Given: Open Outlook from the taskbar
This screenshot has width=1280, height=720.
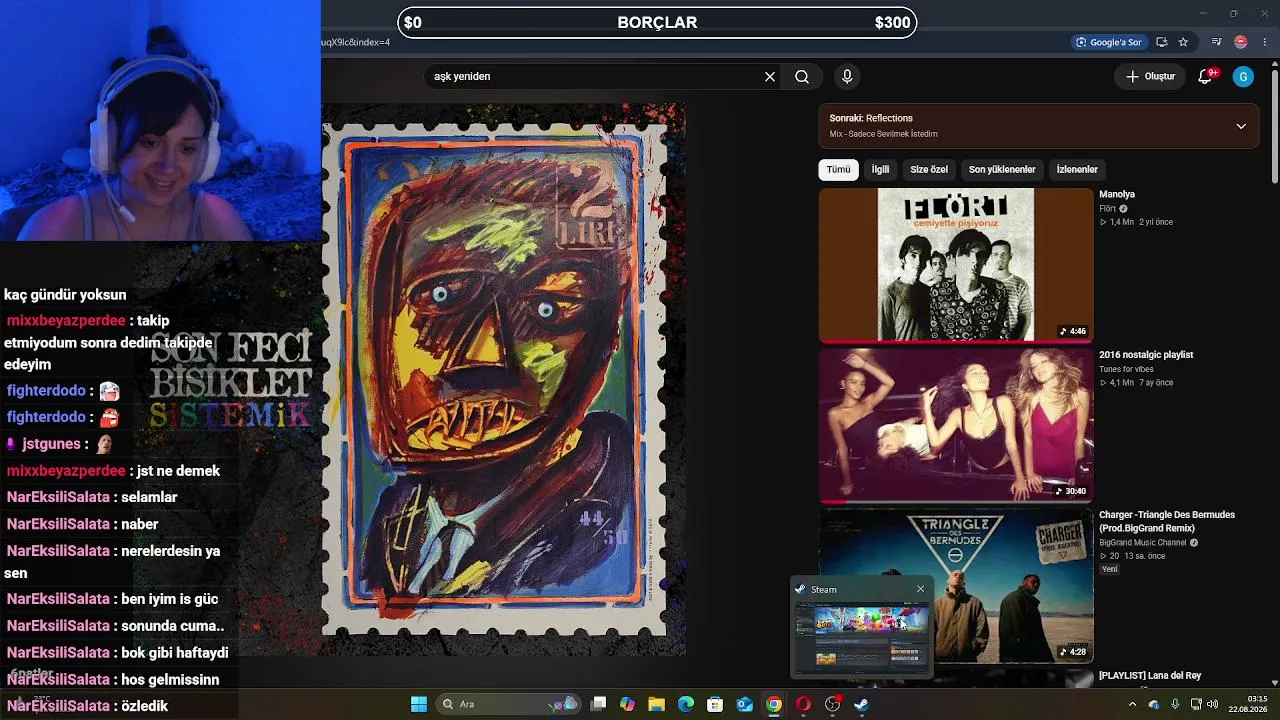Looking at the screenshot, I should 744,704.
